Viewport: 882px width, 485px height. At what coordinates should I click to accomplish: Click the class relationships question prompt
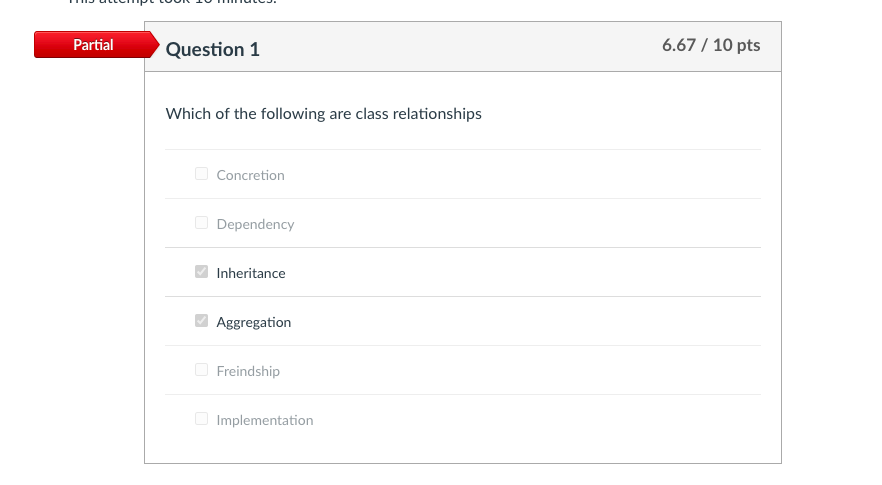(323, 114)
